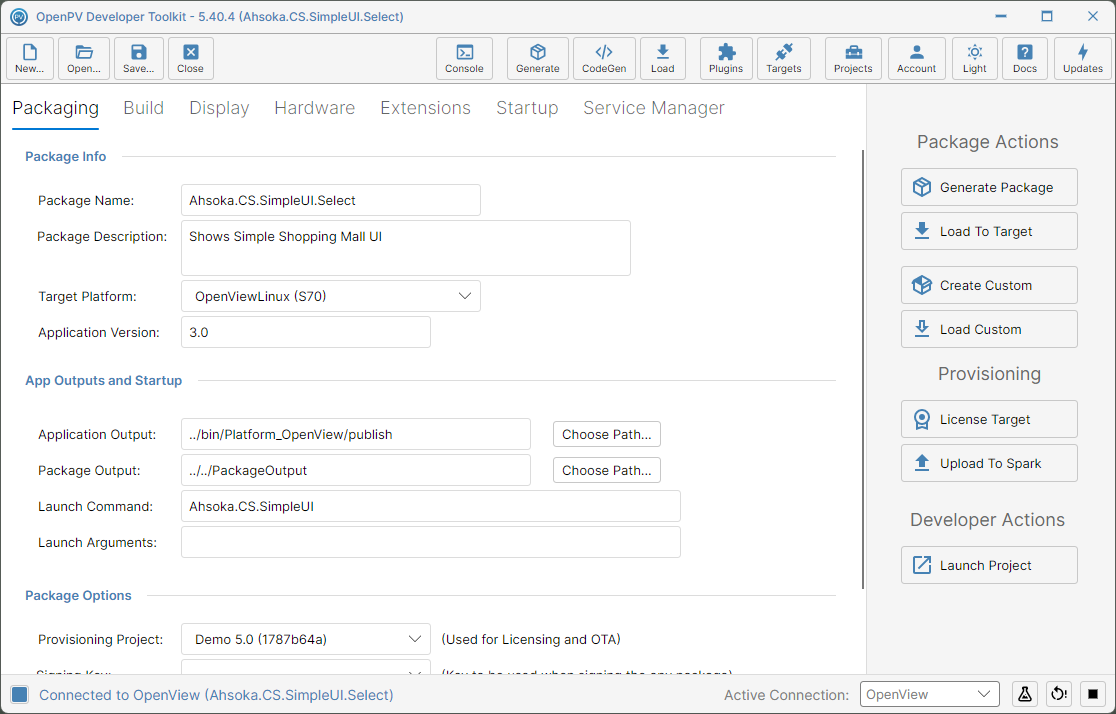Create a new project with New toolbar icon
1116x714 pixels.
(x=30, y=58)
